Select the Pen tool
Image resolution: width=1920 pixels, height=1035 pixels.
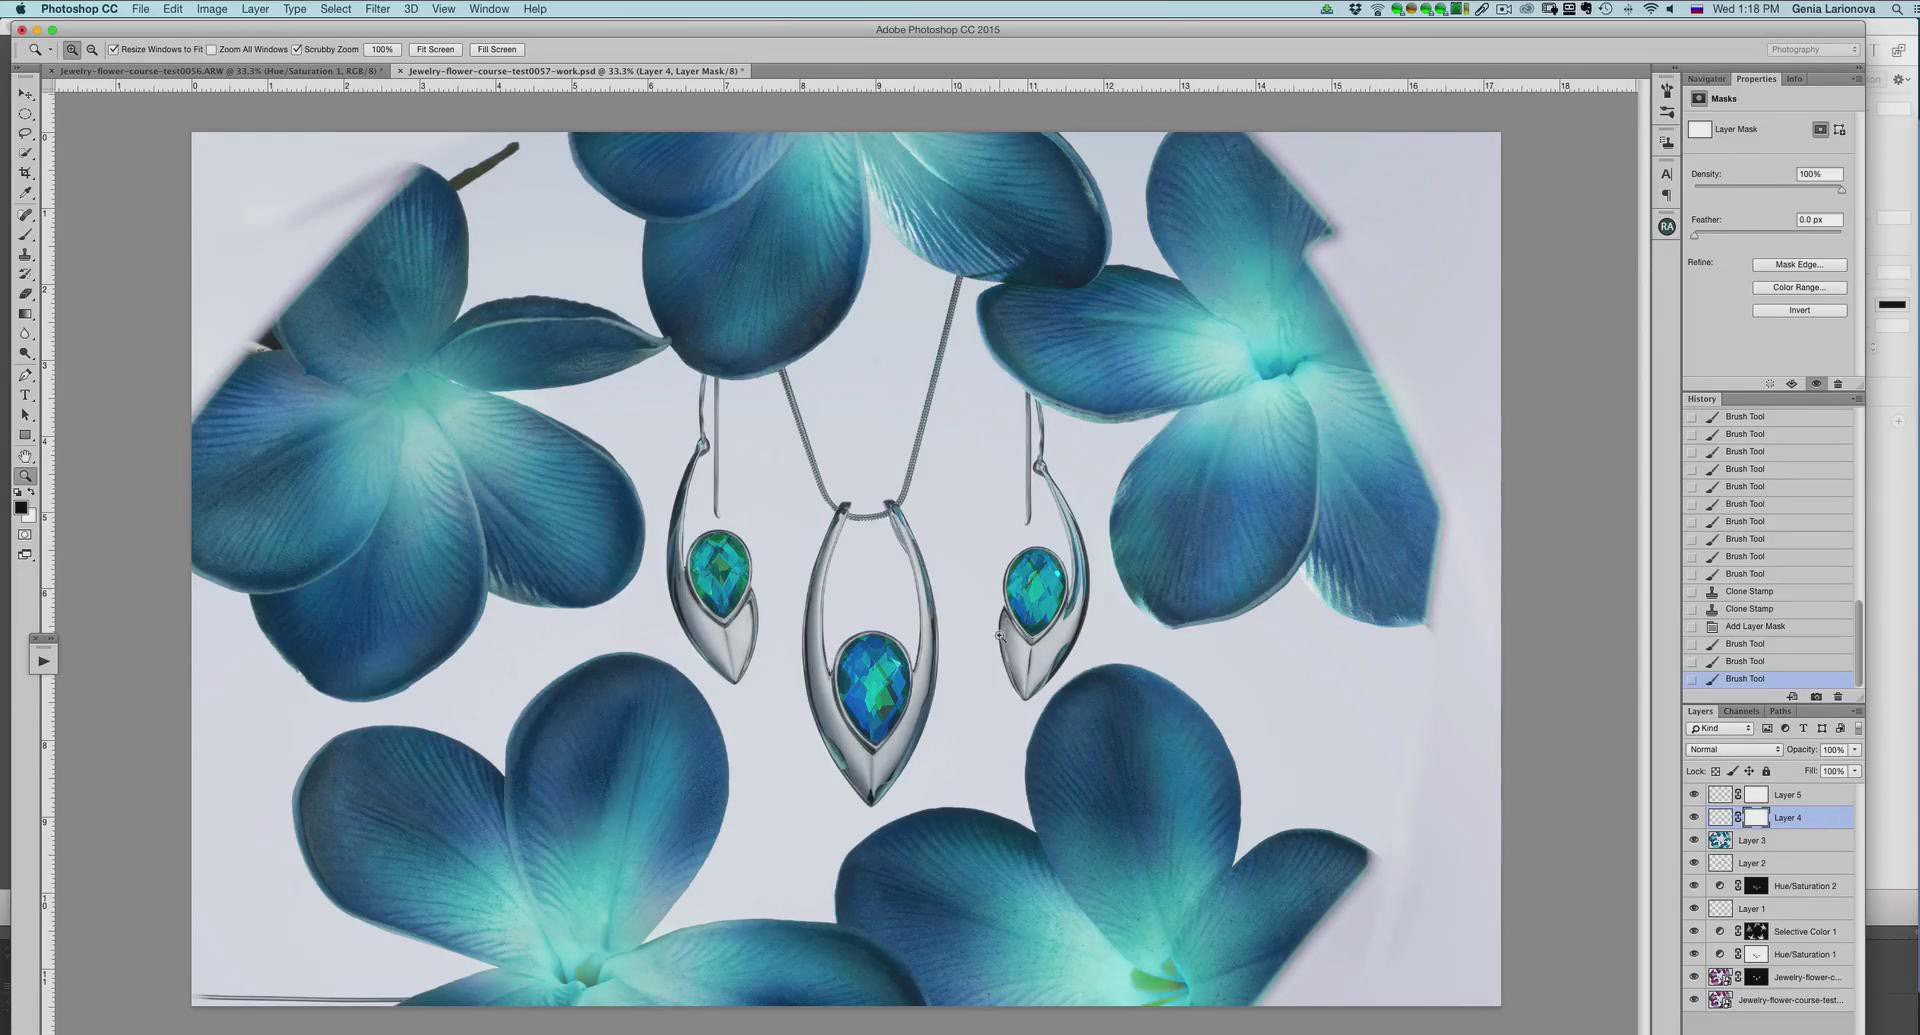pyautogui.click(x=25, y=375)
